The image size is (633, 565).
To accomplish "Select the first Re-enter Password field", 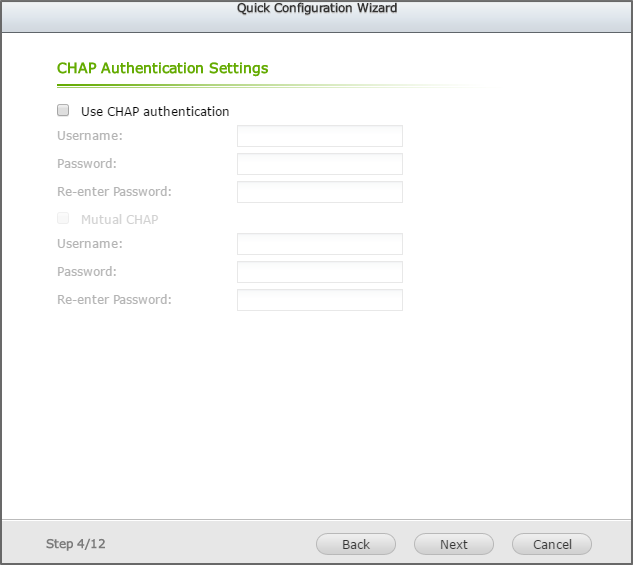I will 319,192.
